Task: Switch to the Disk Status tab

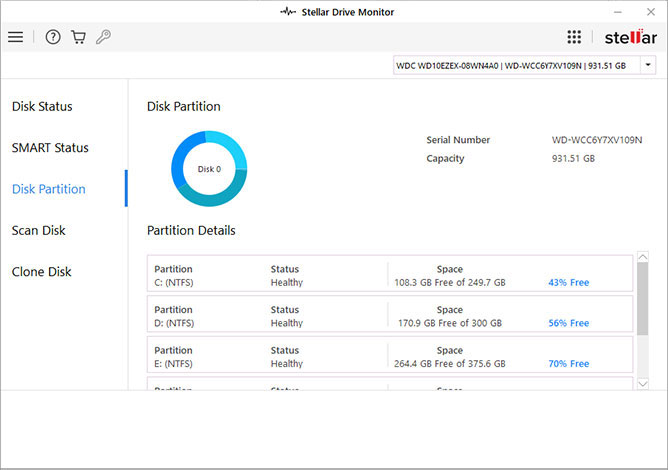Action: [x=42, y=106]
